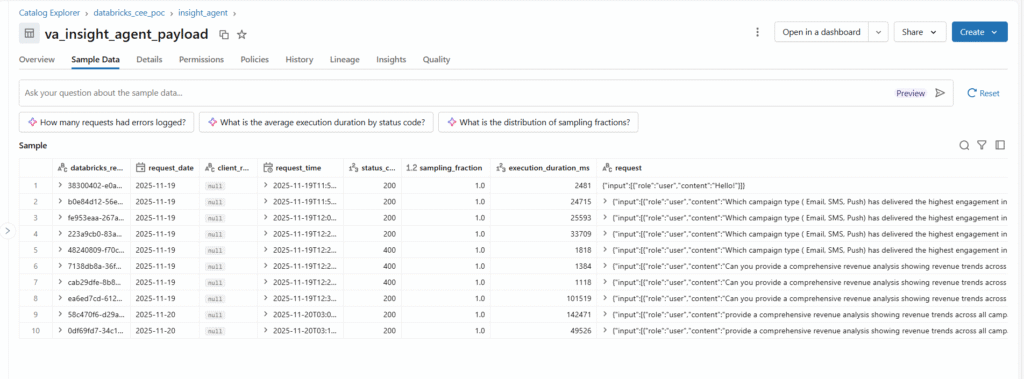
Task: Expand the b0e84d12 request id cell
Action: coord(59,201)
